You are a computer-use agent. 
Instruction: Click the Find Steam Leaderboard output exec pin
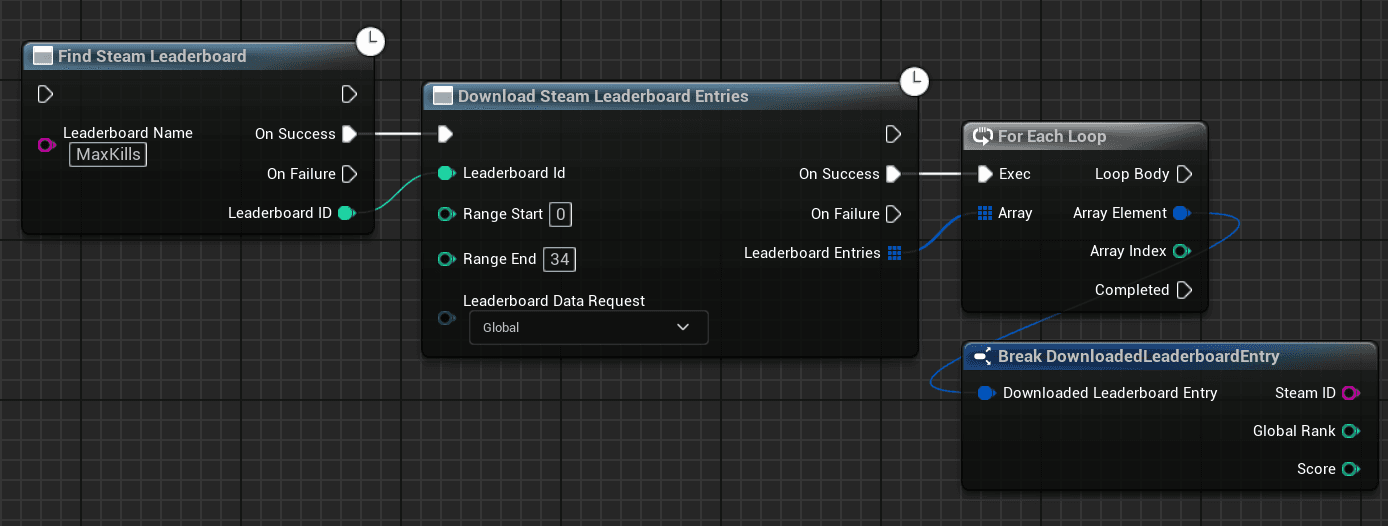[x=349, y=94]
